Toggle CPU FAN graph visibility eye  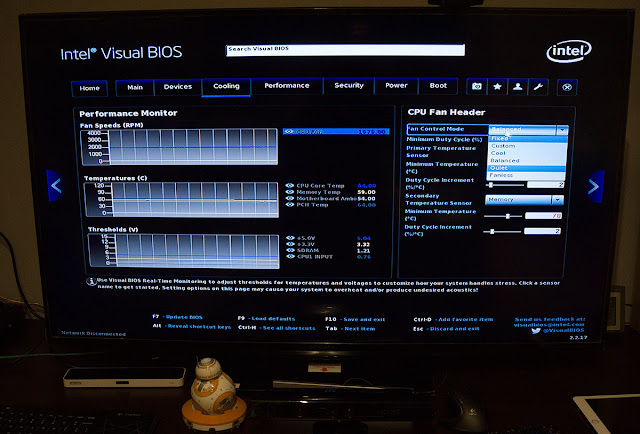[x=289, y=131]
